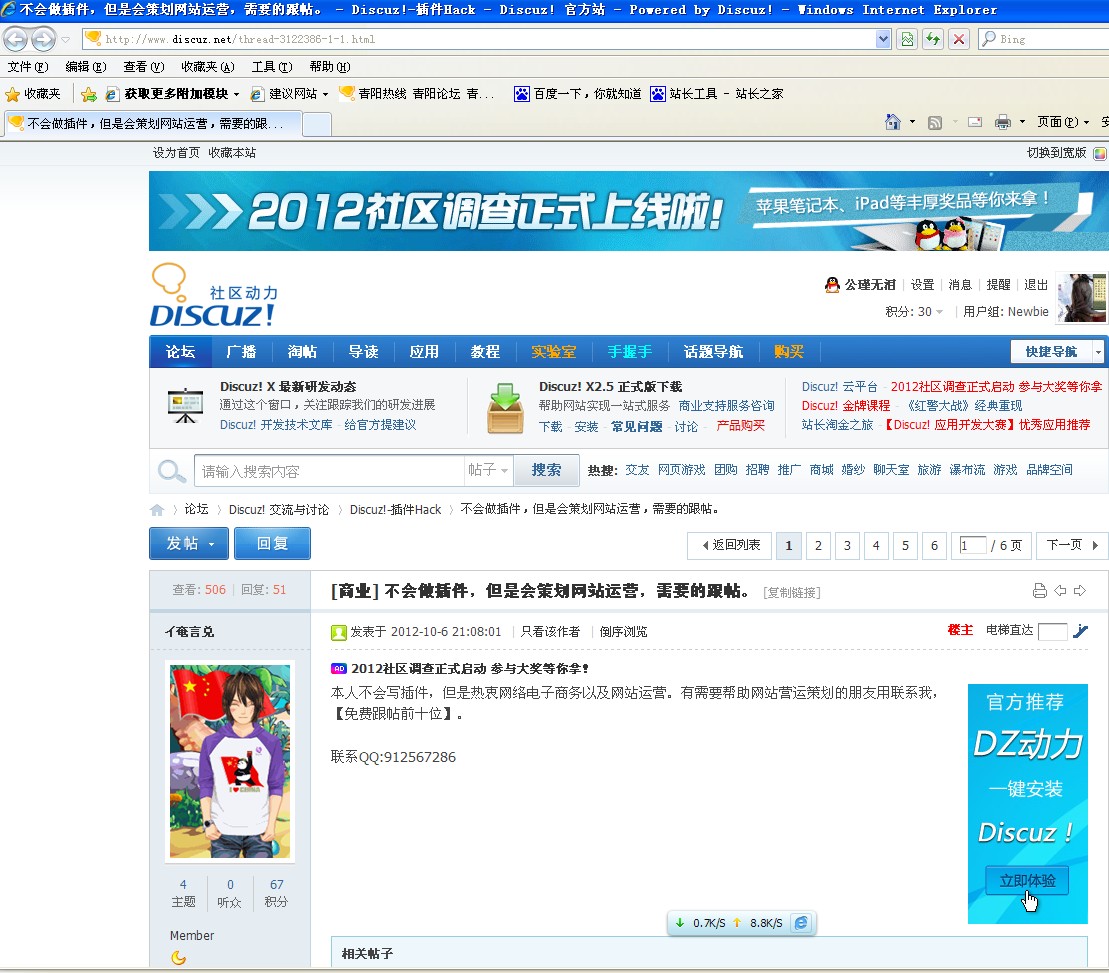Click the RSS feeds icon
Viewport: 1109px width, 973px height.
click(x=934, y=122)
